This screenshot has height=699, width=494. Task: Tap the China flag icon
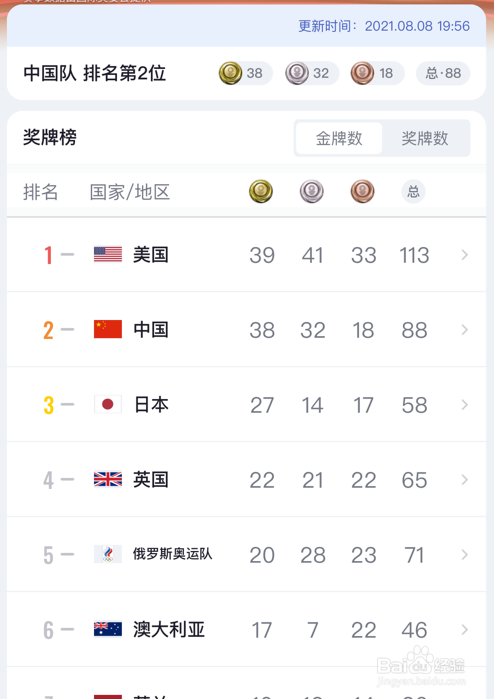[108, 329]
